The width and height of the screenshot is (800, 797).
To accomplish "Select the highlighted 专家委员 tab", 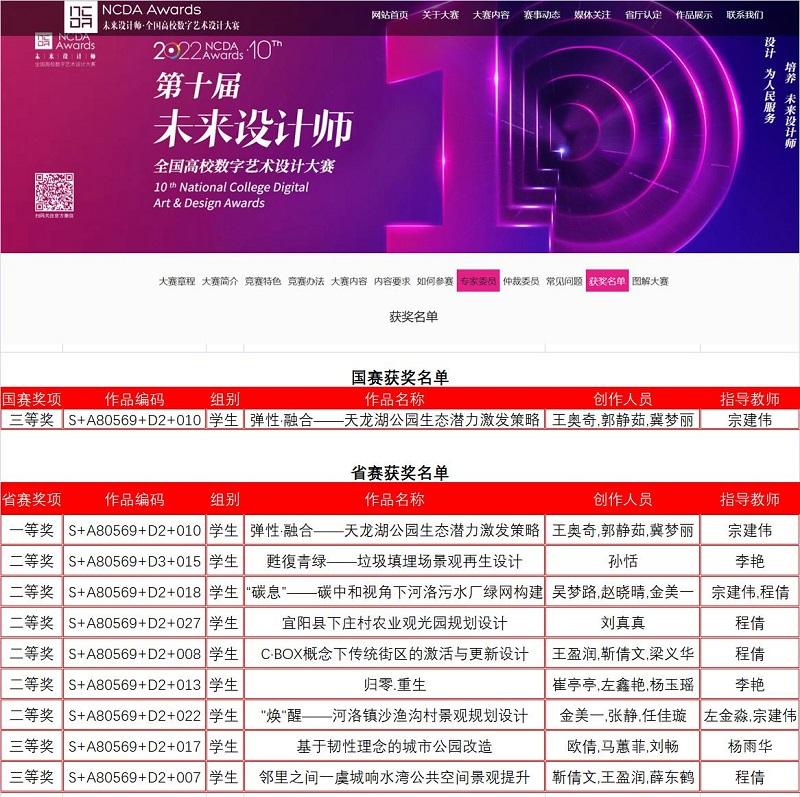I will pos(478,282).
